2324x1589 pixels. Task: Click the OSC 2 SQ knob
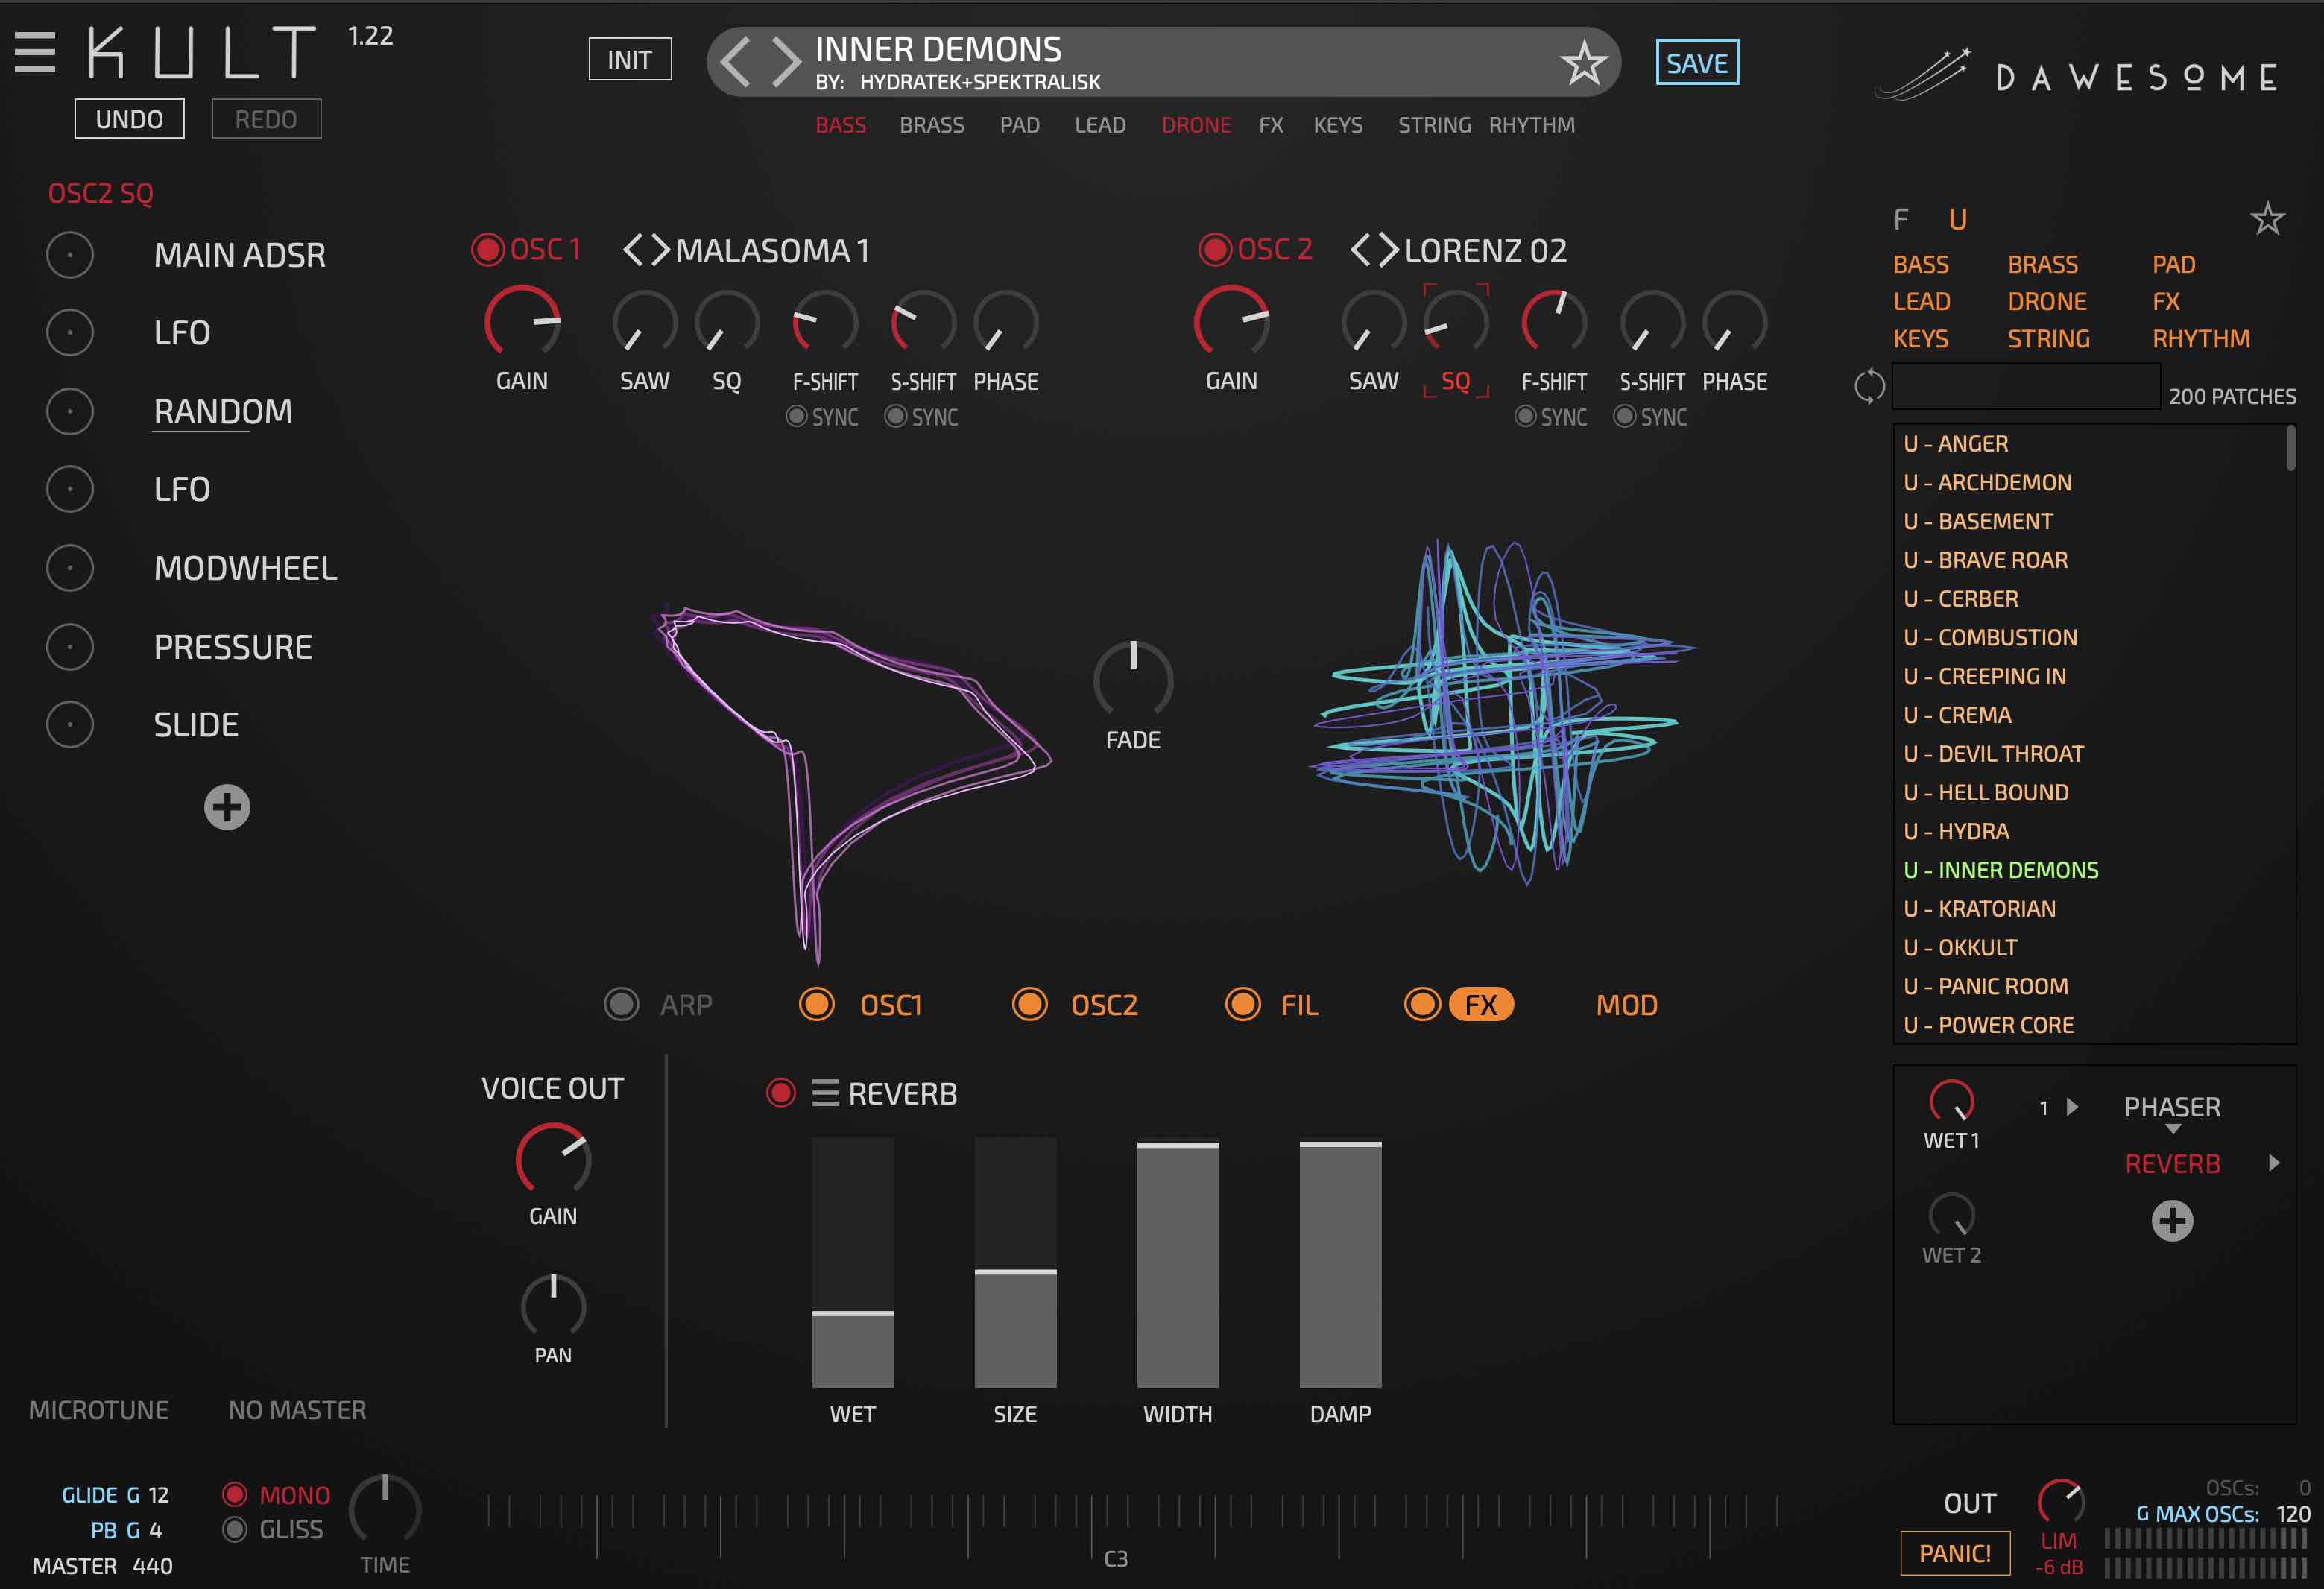tap(1456, 322)
